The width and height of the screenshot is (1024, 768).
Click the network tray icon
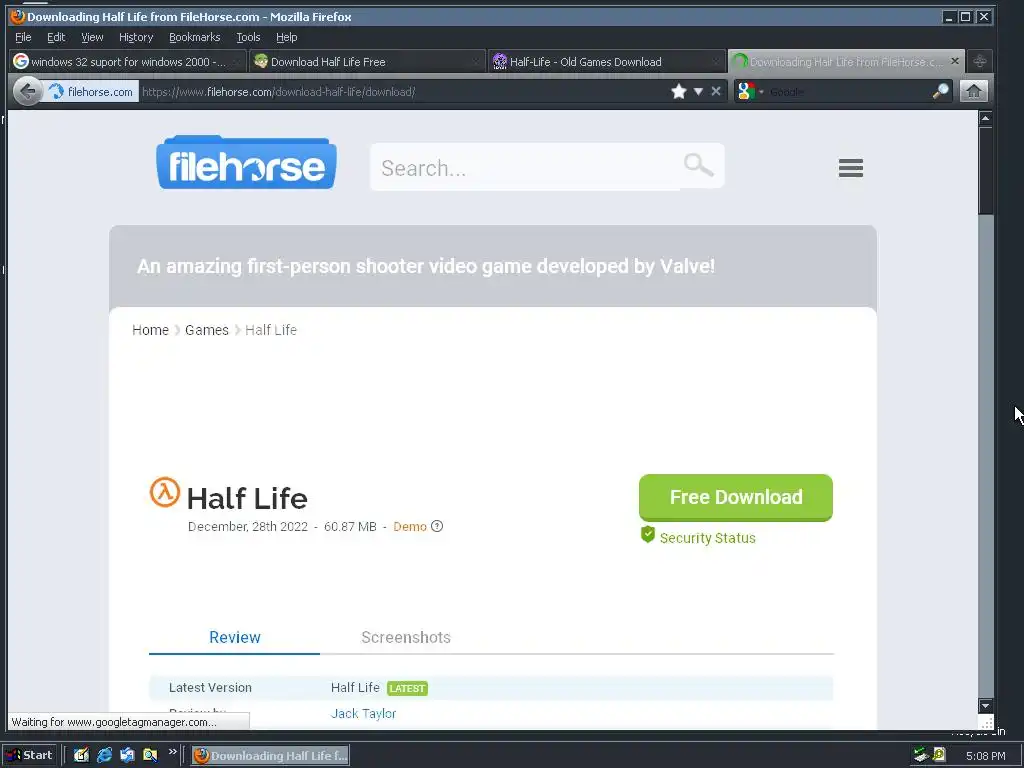point(921,755)
